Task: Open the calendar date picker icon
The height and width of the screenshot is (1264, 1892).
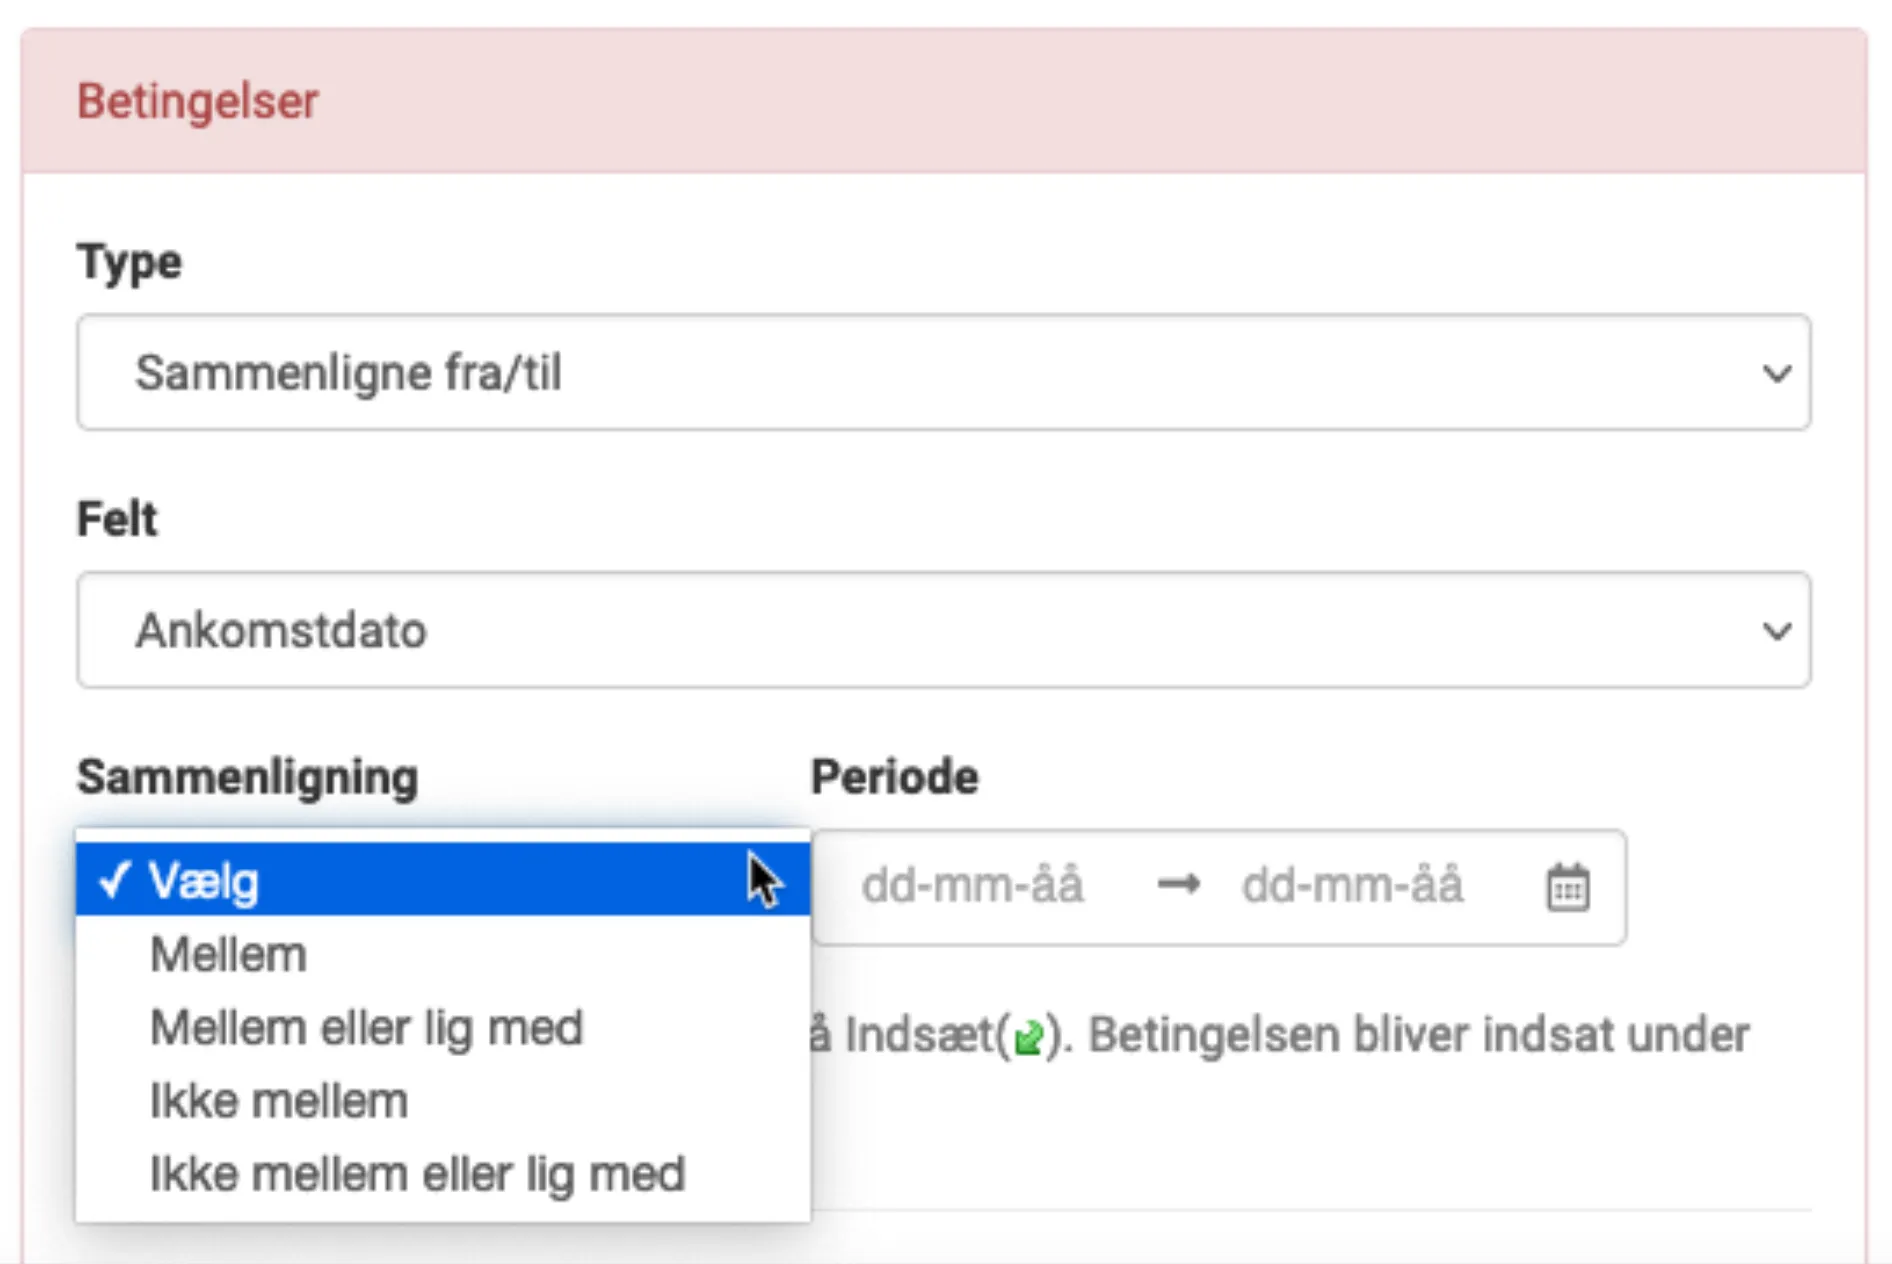Action: tap(1567, 886)
